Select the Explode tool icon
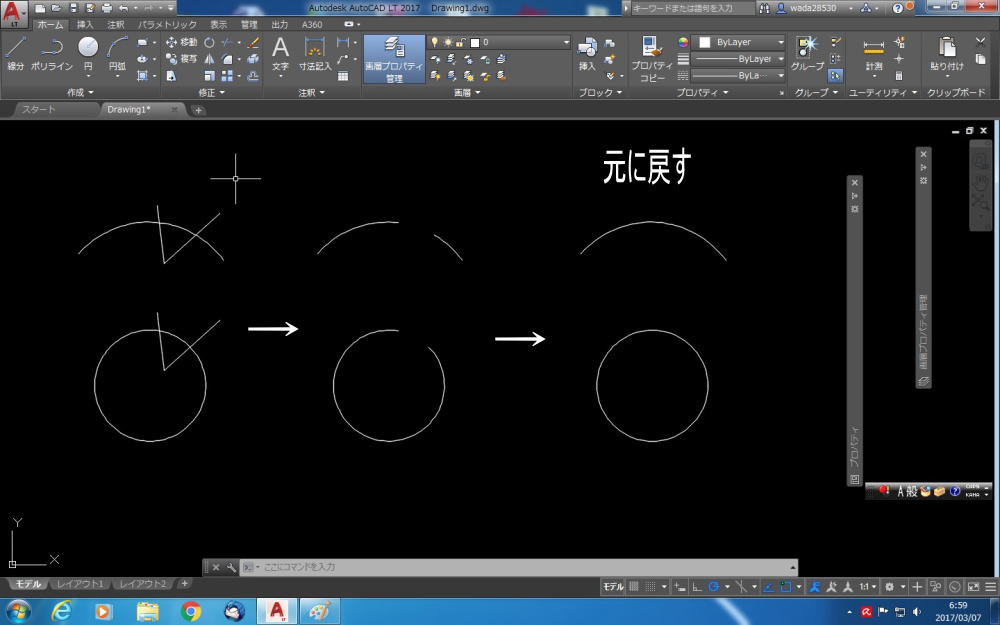Screen dimensions: 1000x625 pyautogui.click(x=253, y=59)
